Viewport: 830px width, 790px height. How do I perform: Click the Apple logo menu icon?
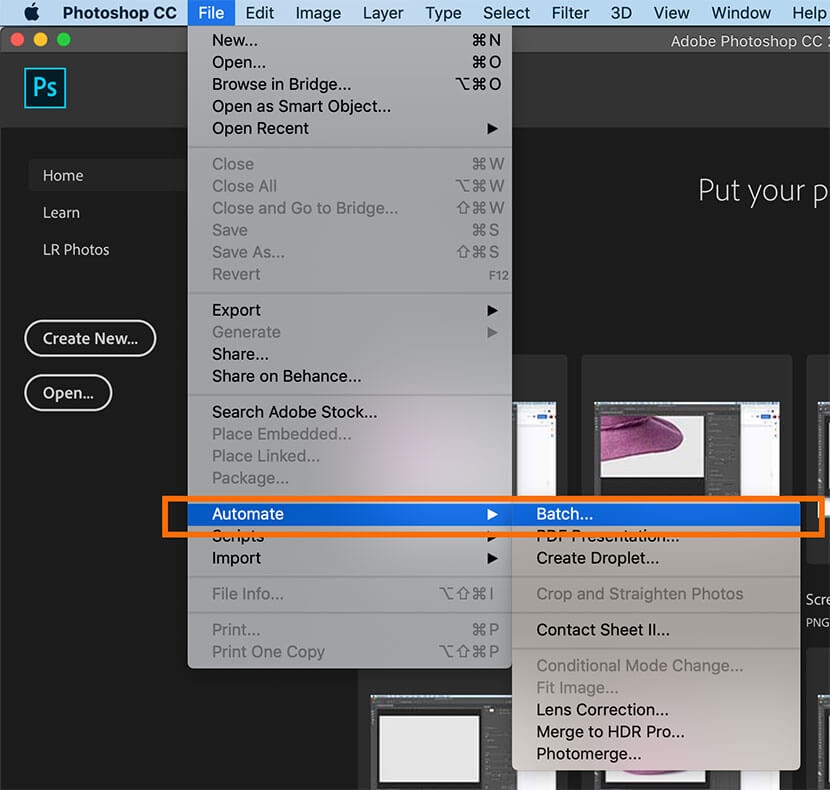pos(31,13)
